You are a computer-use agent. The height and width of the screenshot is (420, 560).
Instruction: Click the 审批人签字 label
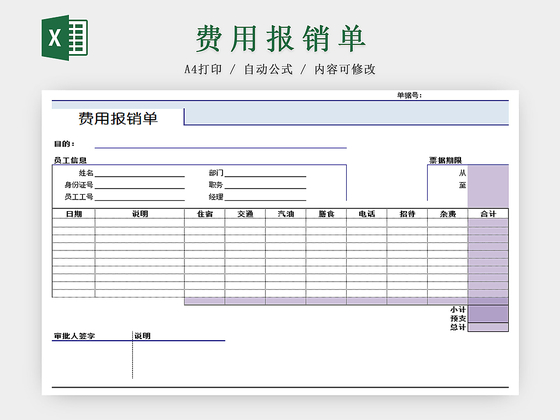click(x=74, y=336)
